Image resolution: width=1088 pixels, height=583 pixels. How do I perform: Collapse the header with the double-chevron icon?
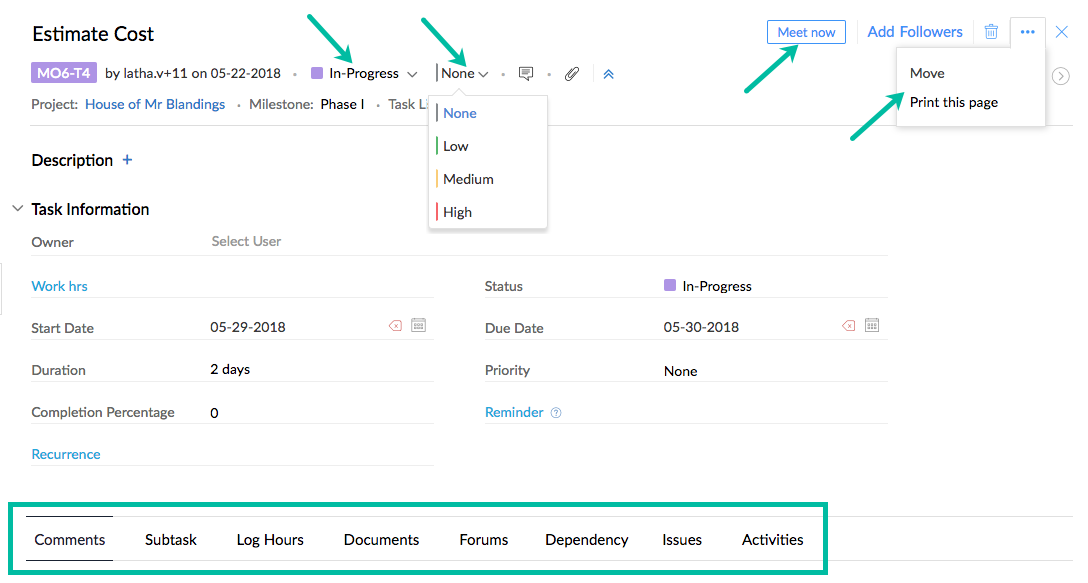[608, 73]
